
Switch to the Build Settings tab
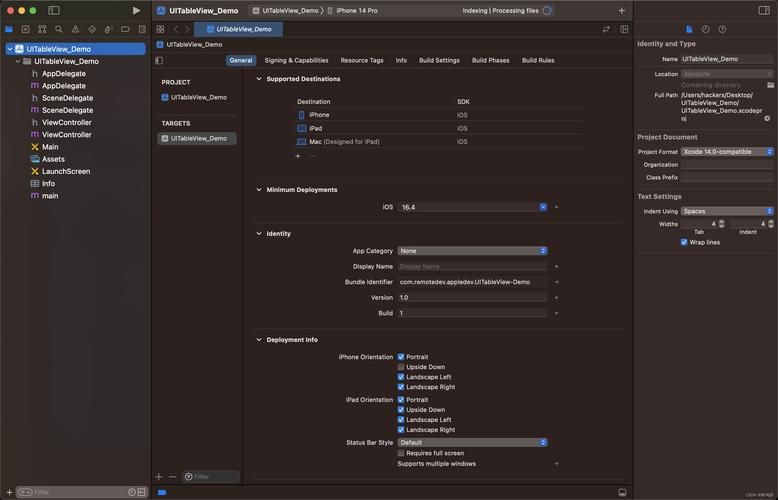tap(439, 61)
